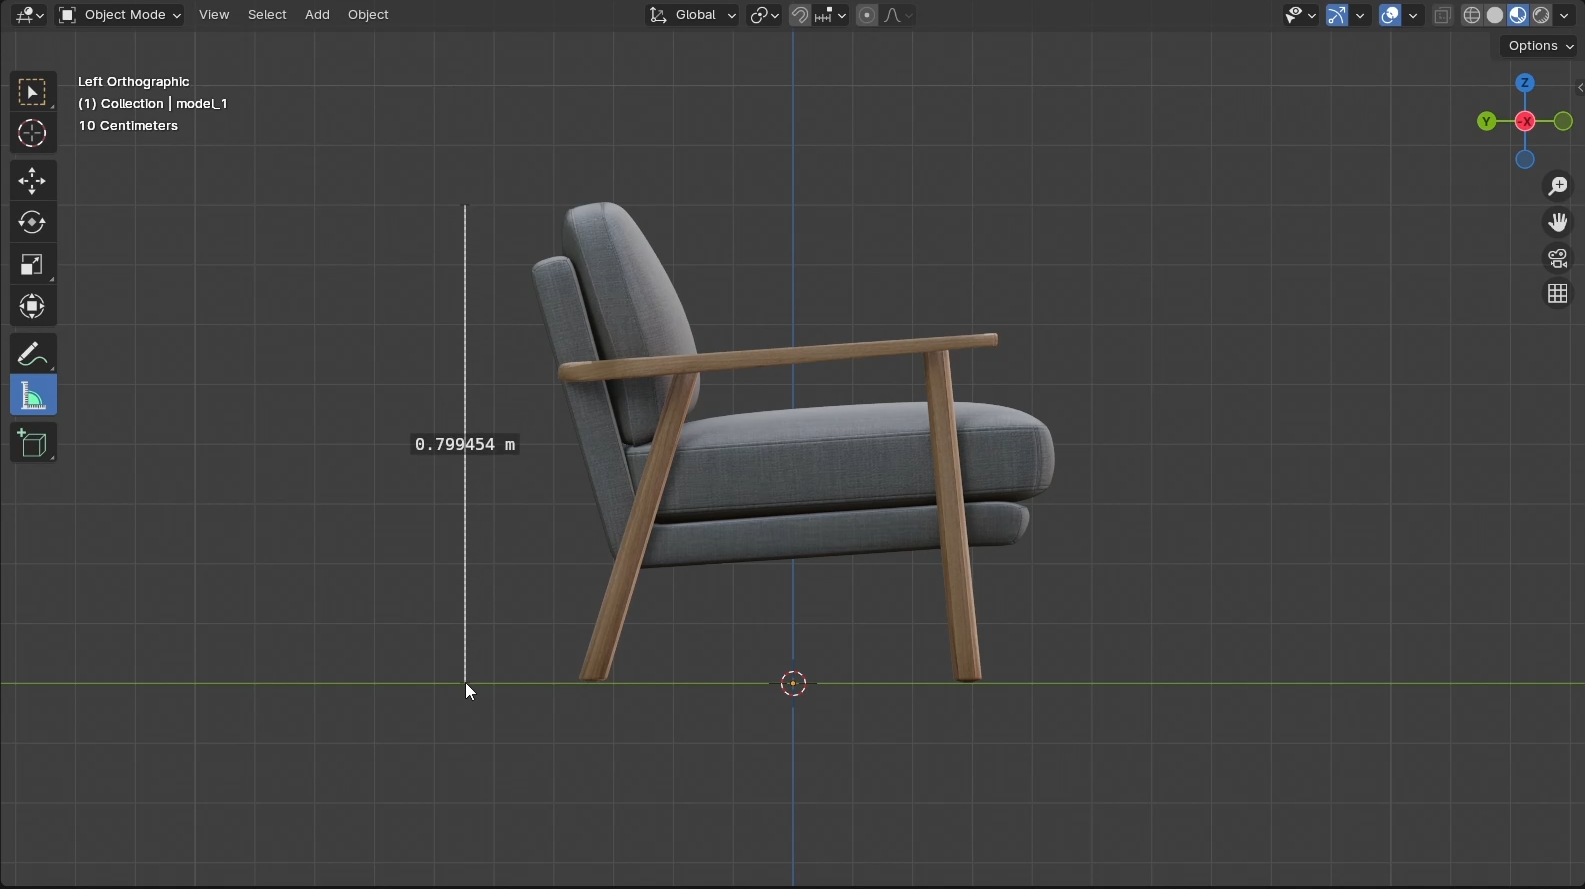Select the Scale tool
Screen dimensions: 1585x889
[32, 265]
